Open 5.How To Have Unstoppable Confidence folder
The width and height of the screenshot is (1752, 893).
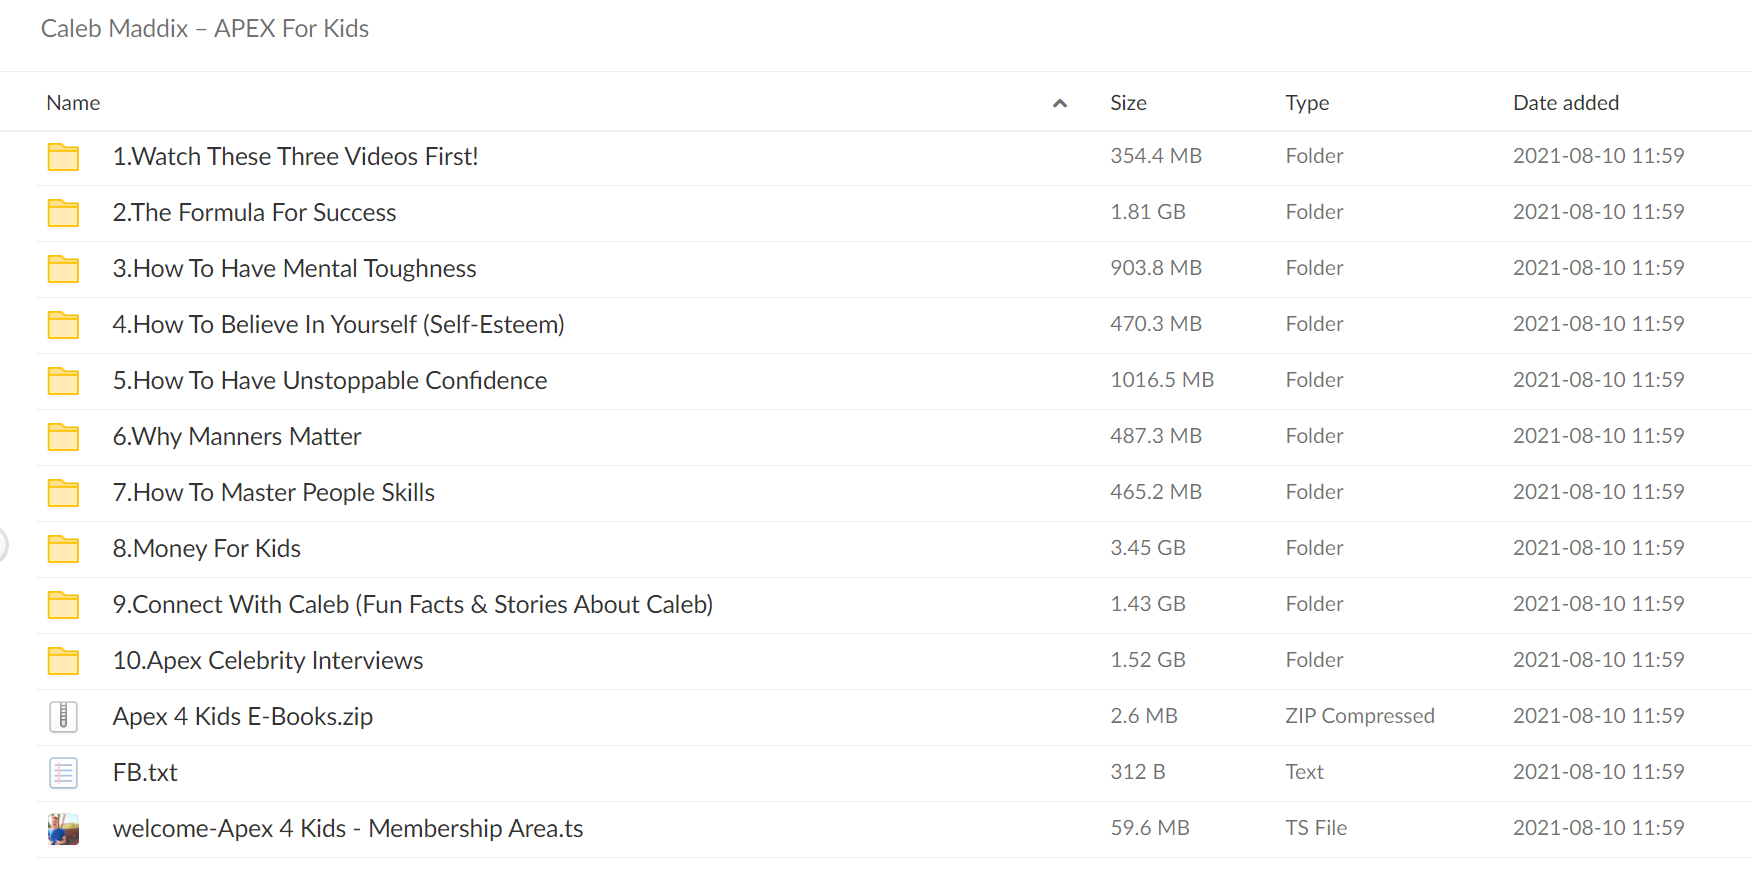point(330,381)
